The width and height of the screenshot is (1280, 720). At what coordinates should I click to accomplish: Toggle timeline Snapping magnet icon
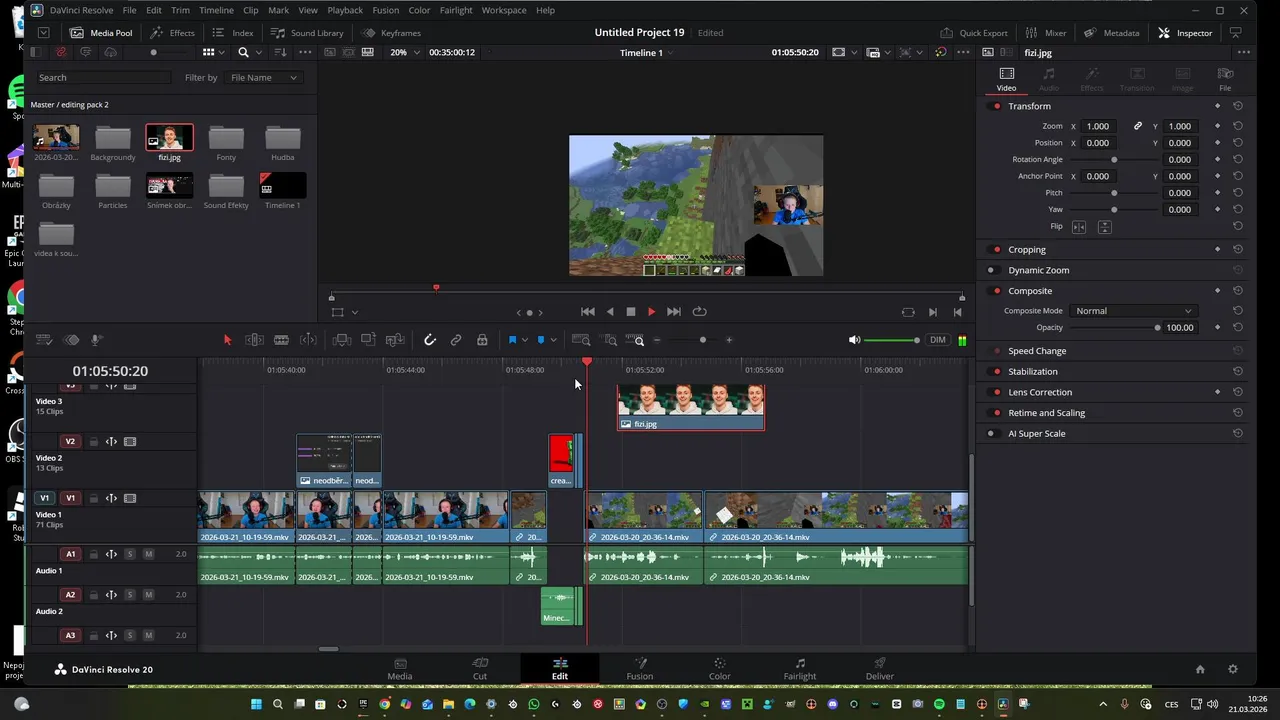tap(430, 340)
